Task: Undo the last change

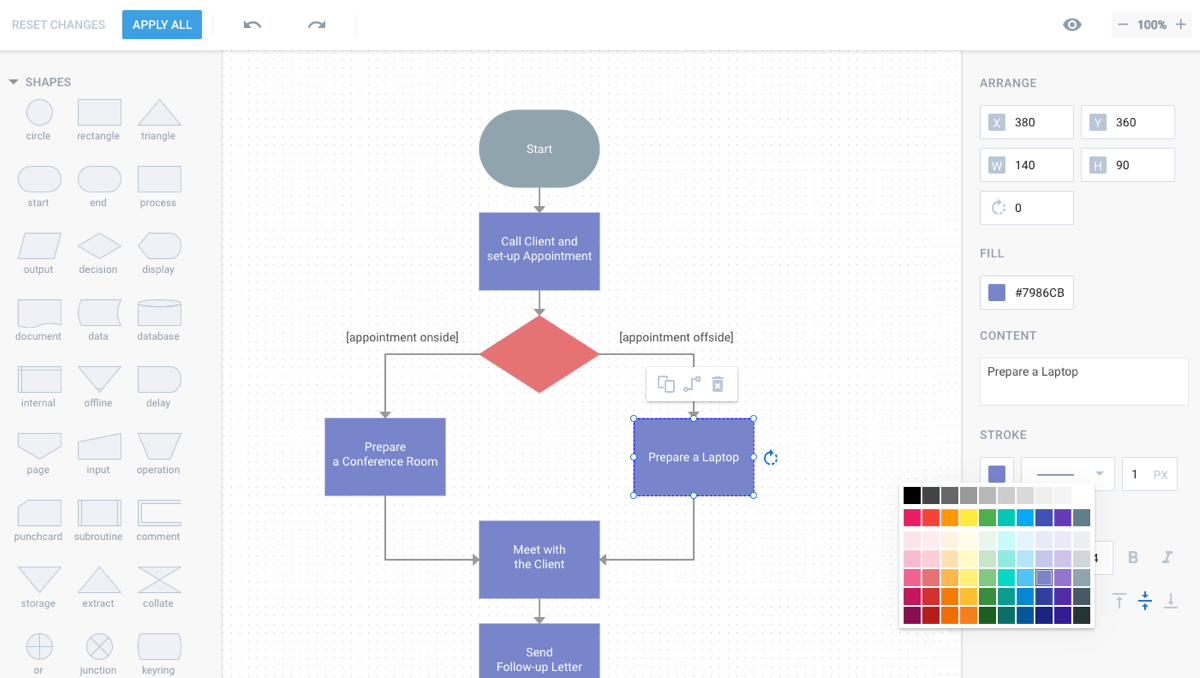Action: point(252,24)
